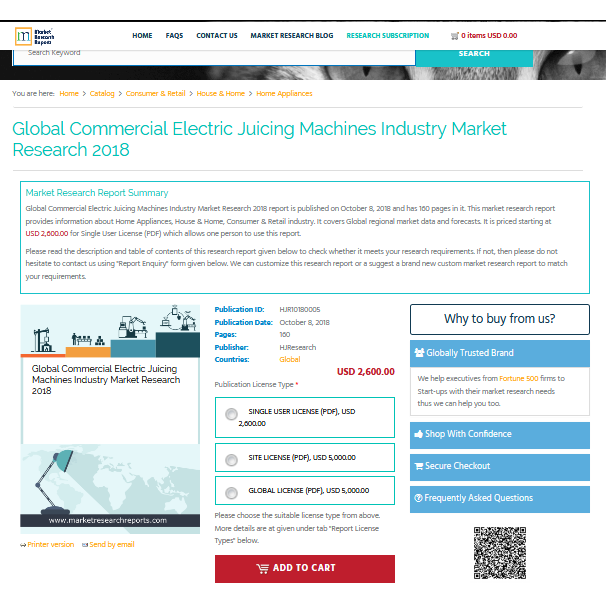This screenshot has width=606, height=593.
Task: Click the USD 2,600.00 price in summary
Action: (x=47, y=233)
